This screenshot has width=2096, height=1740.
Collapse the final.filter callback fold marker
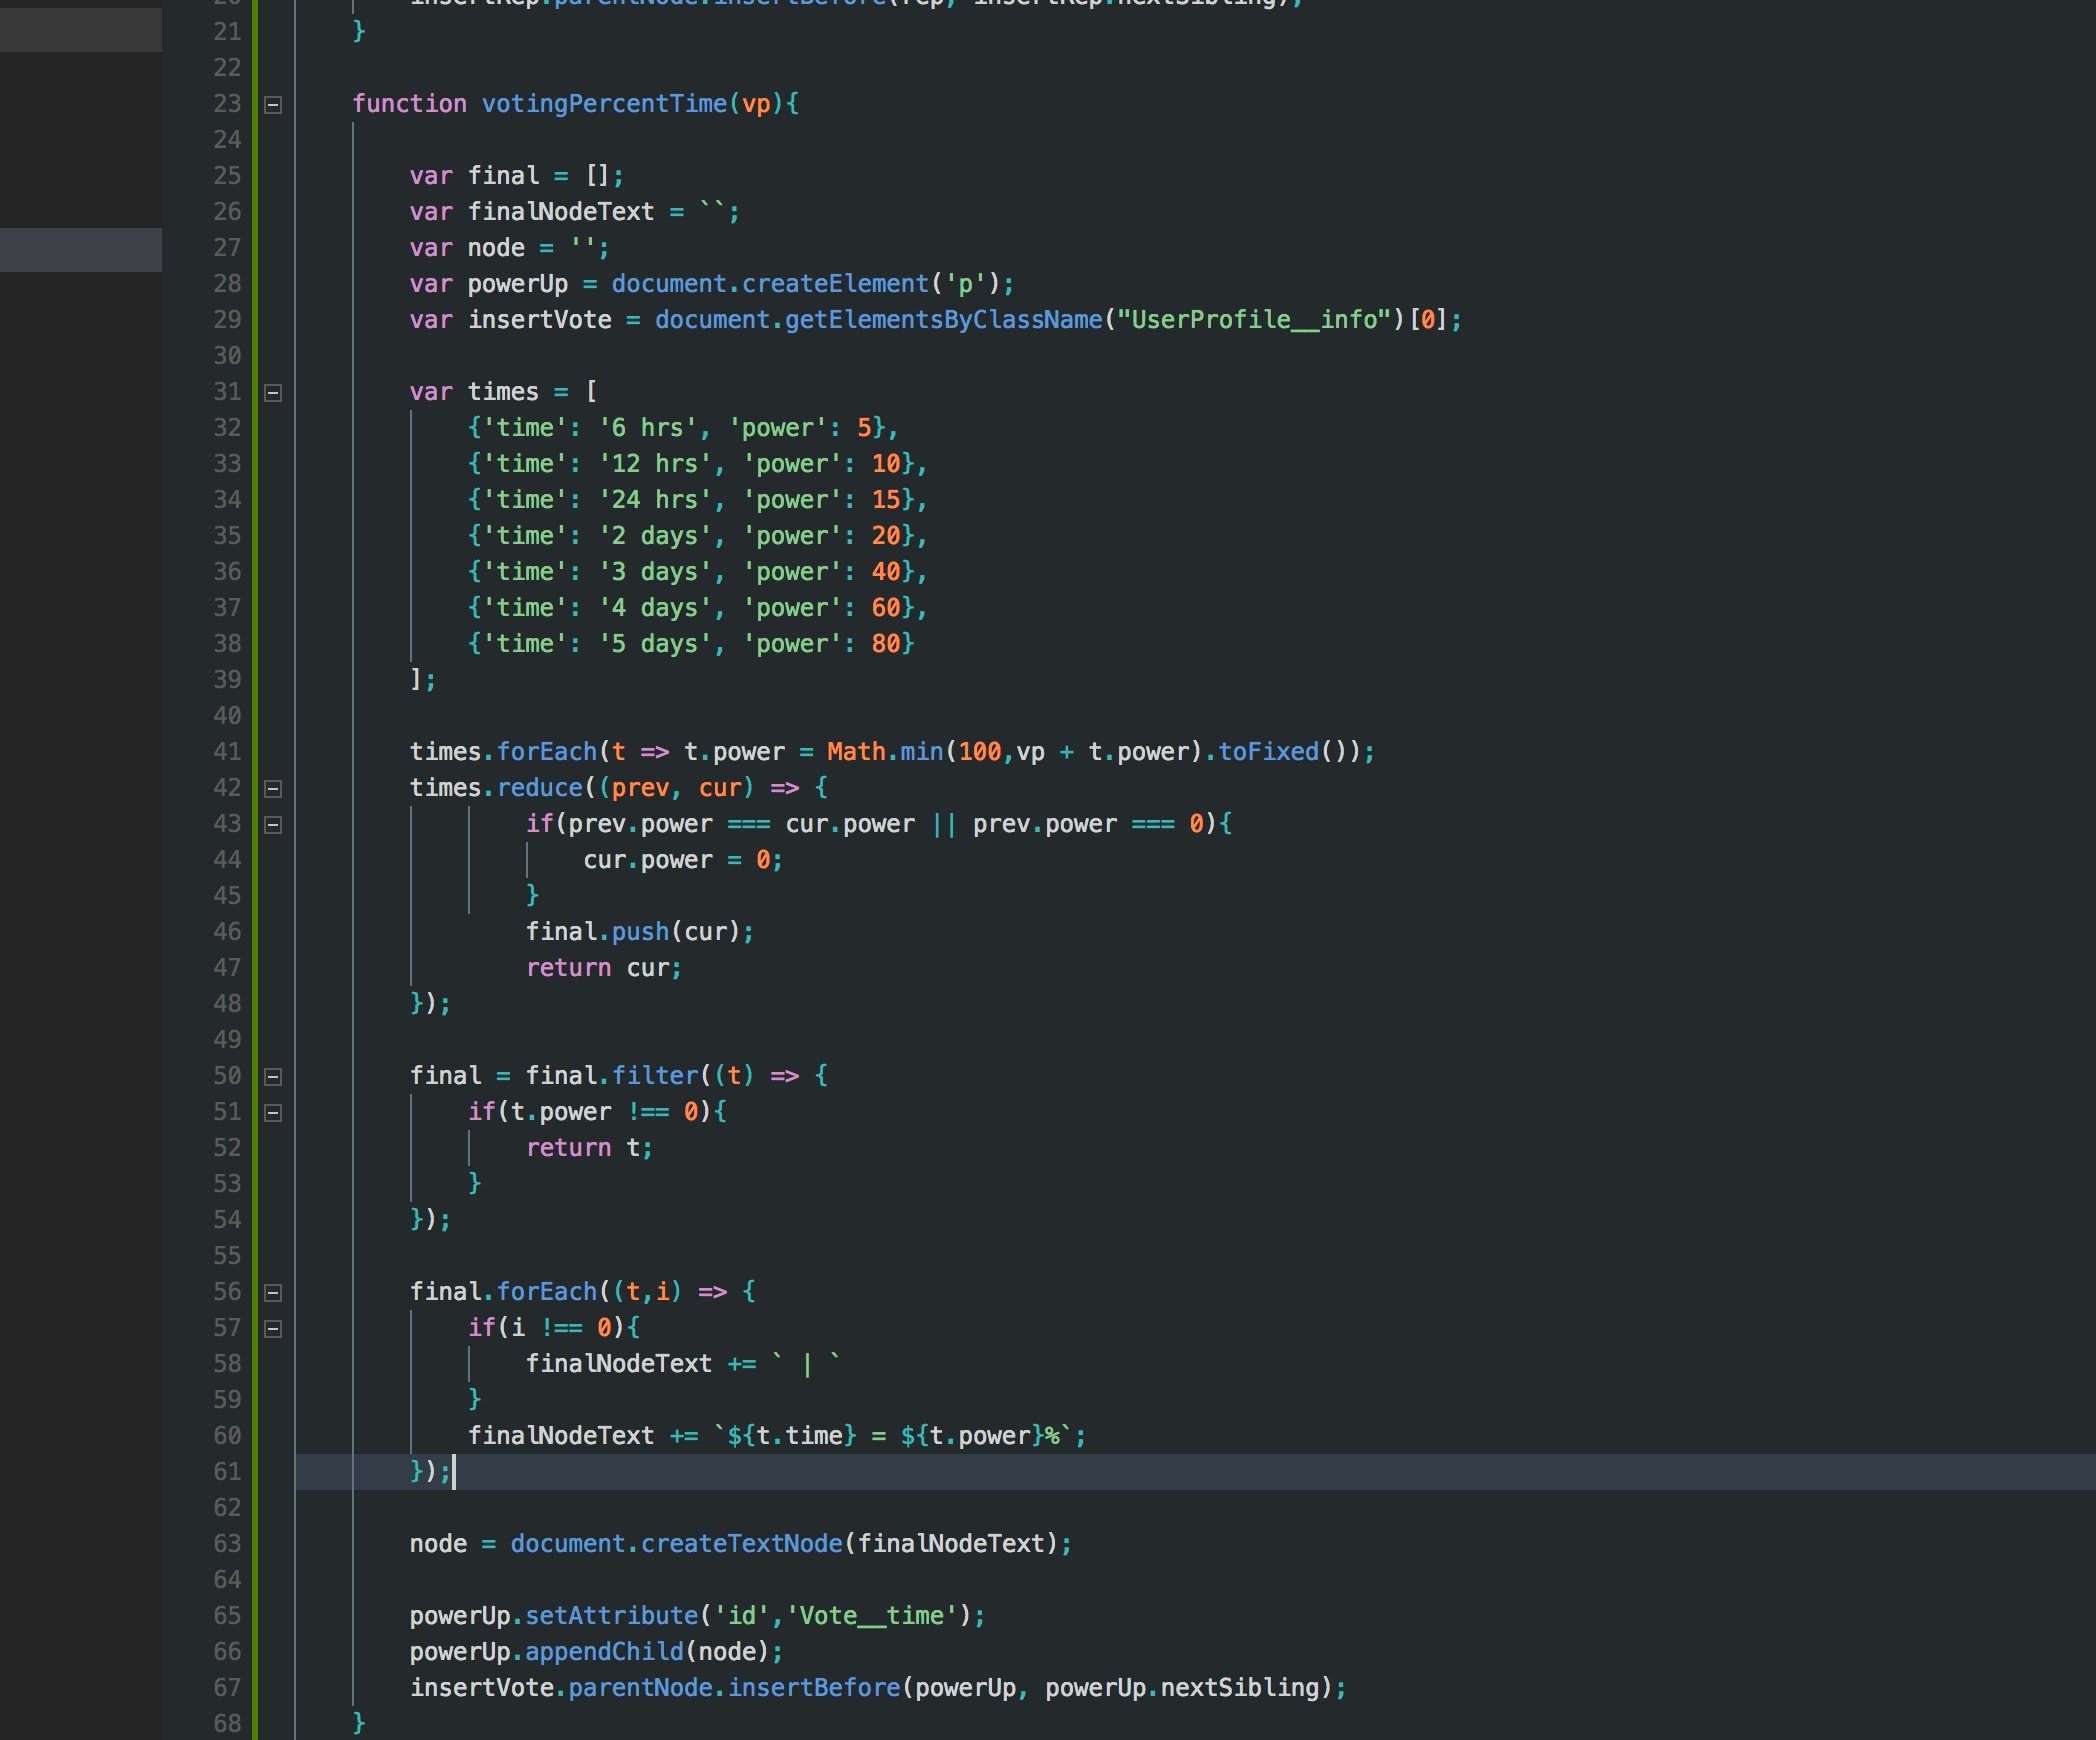click(272, 1077)
